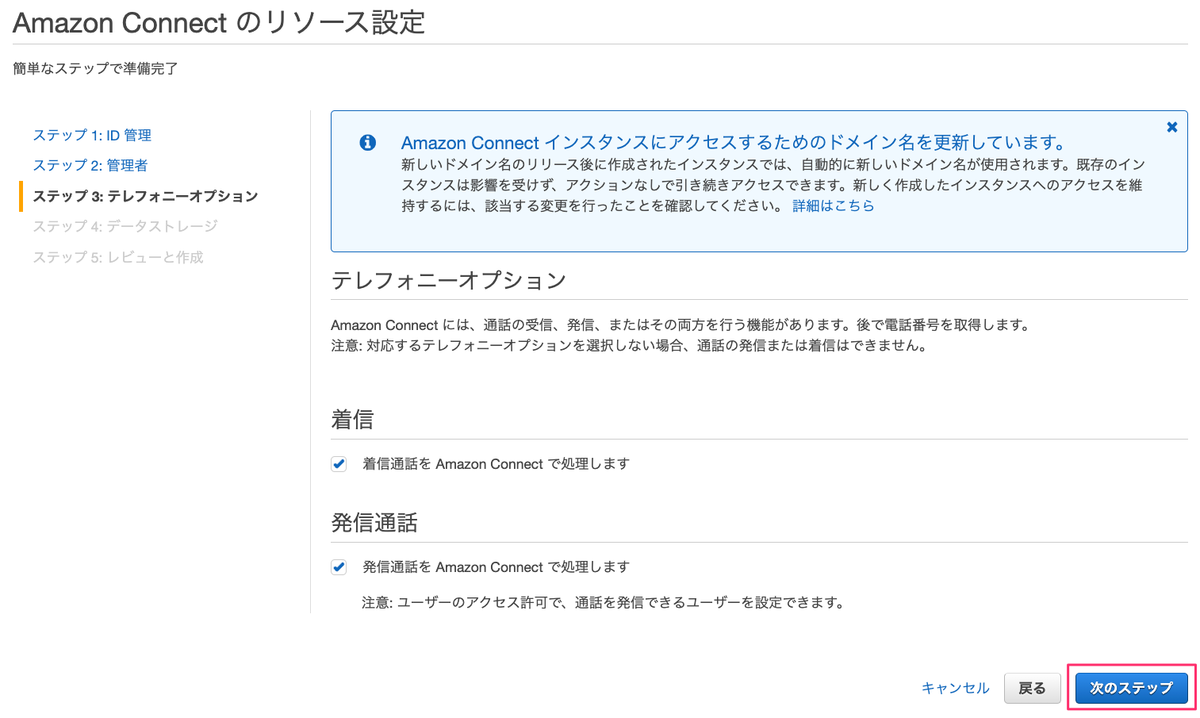
Task: Click the テレフォニーオプション section heading
Action: pos(449,280)
